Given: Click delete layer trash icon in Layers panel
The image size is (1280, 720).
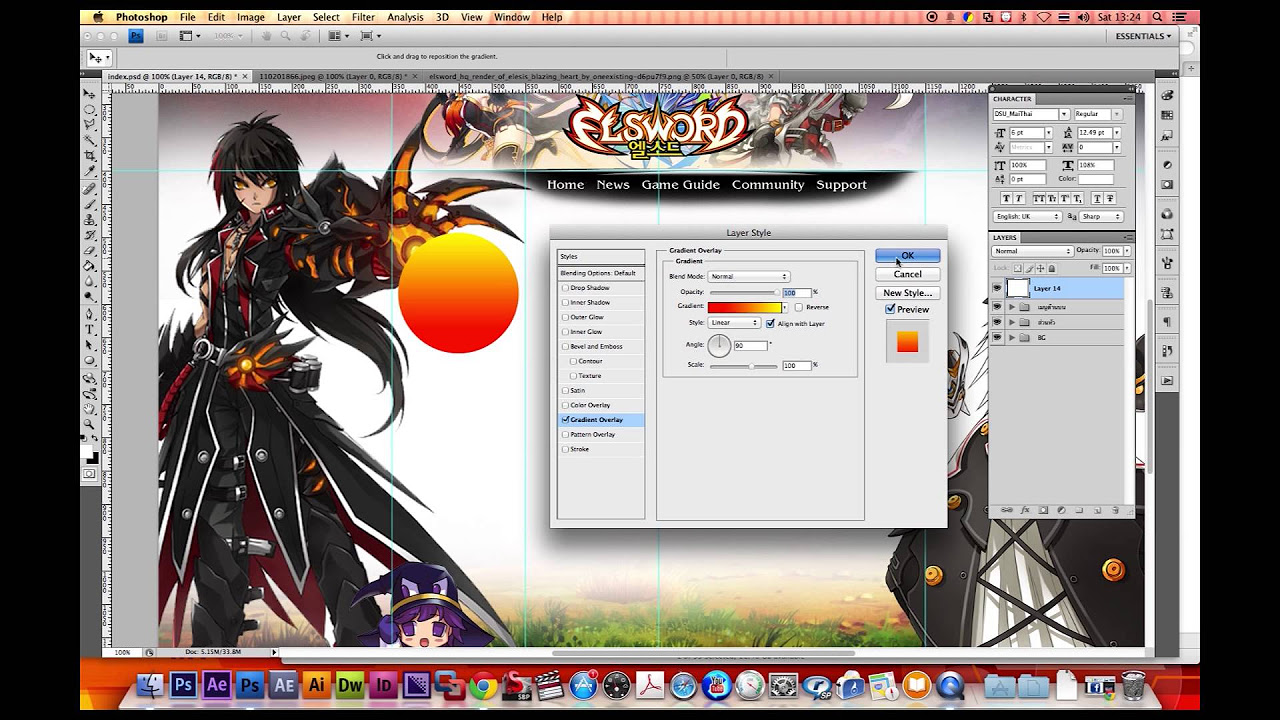Looking at the screenshot, I should [1115, 510].
